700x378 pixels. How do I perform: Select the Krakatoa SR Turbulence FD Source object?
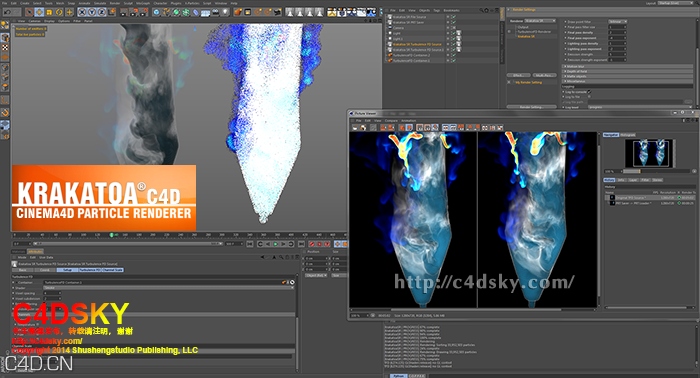coord(417,44)
